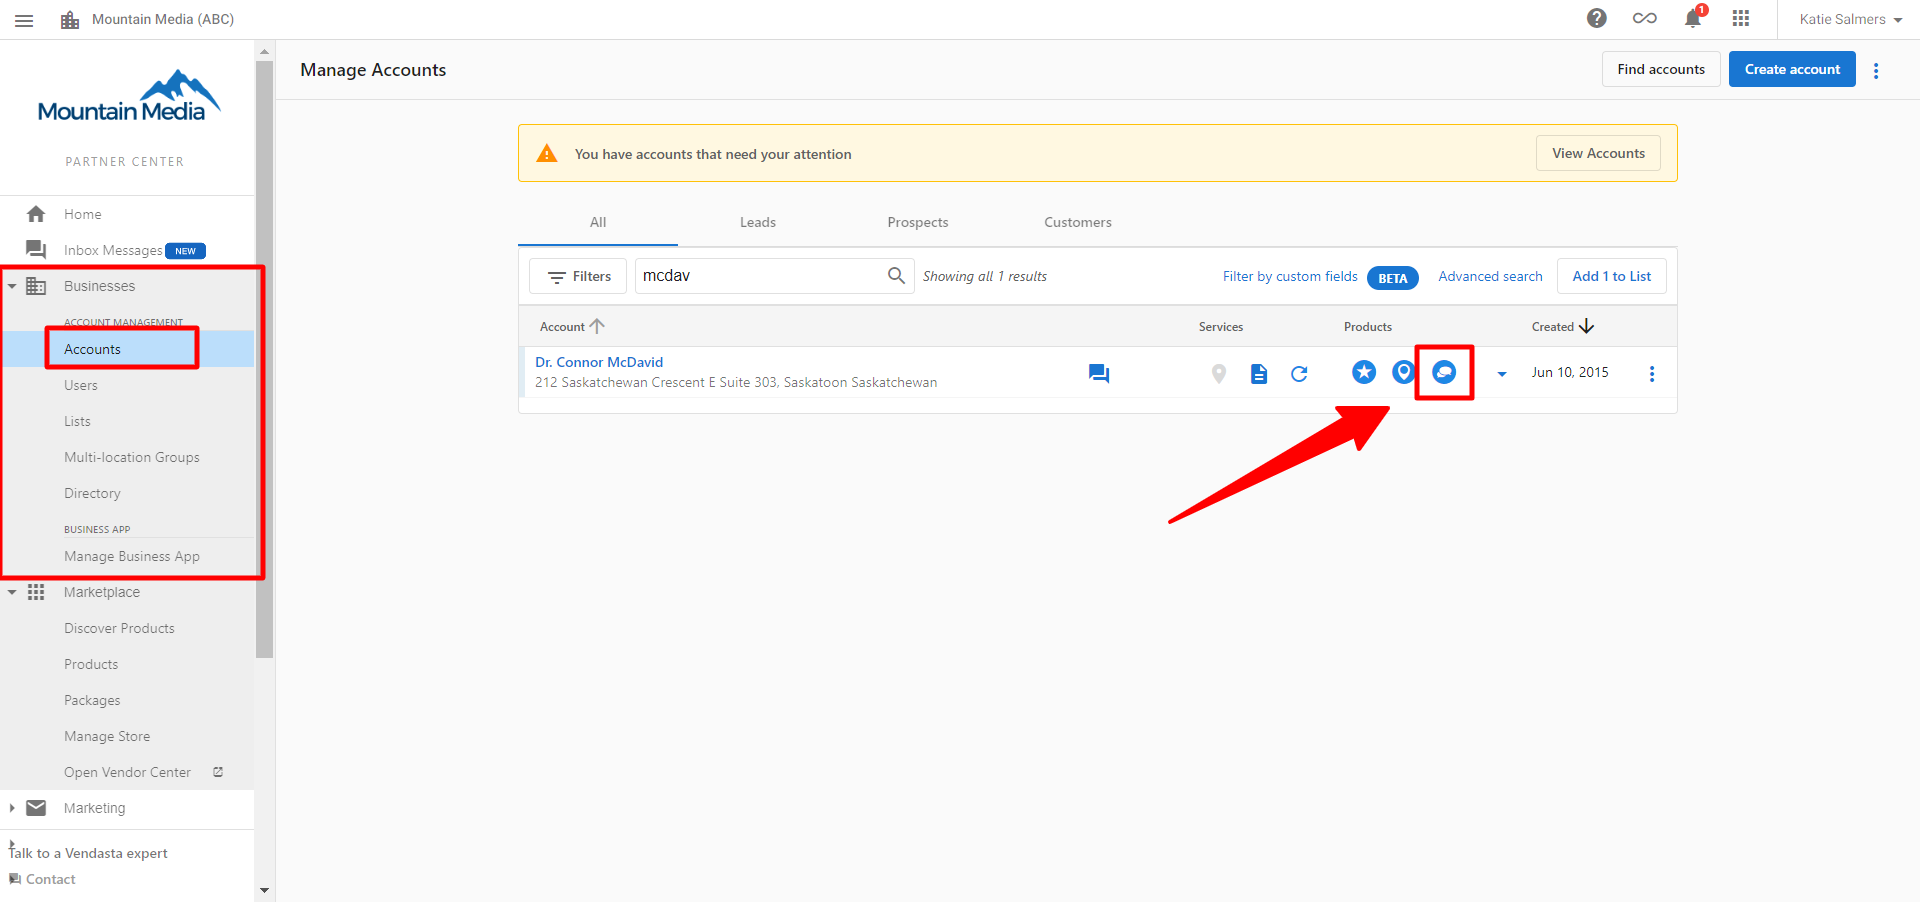Open Discover Products

[x=119, y=628]
